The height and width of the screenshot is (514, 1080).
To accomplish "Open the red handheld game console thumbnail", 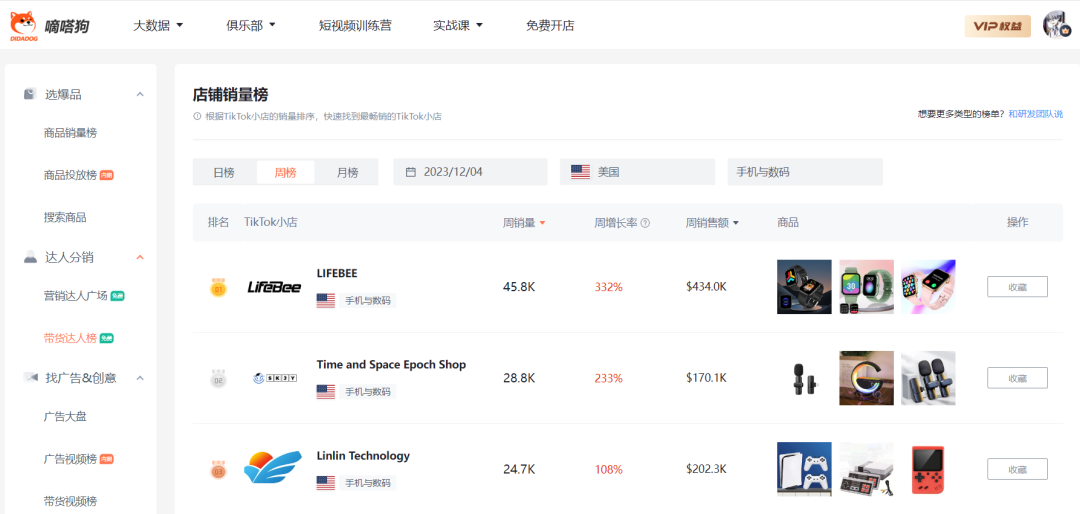I will point(927,469).
